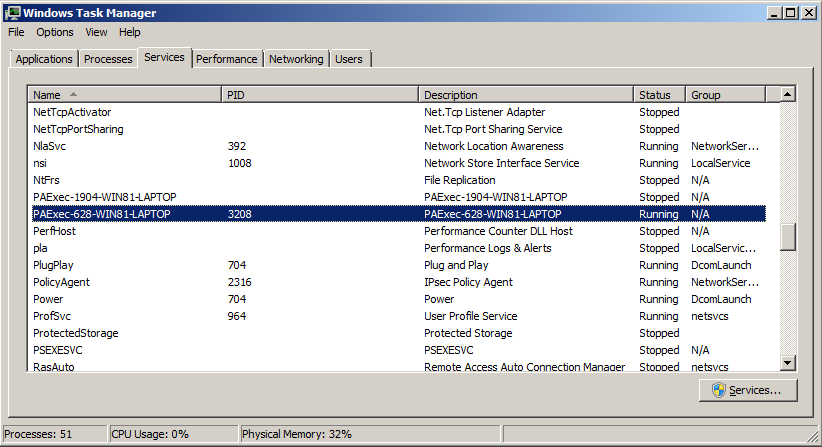This screenshot has width=822, height=447.
Task: Click the Performance Logs & Alerts description
Action: 488,248
